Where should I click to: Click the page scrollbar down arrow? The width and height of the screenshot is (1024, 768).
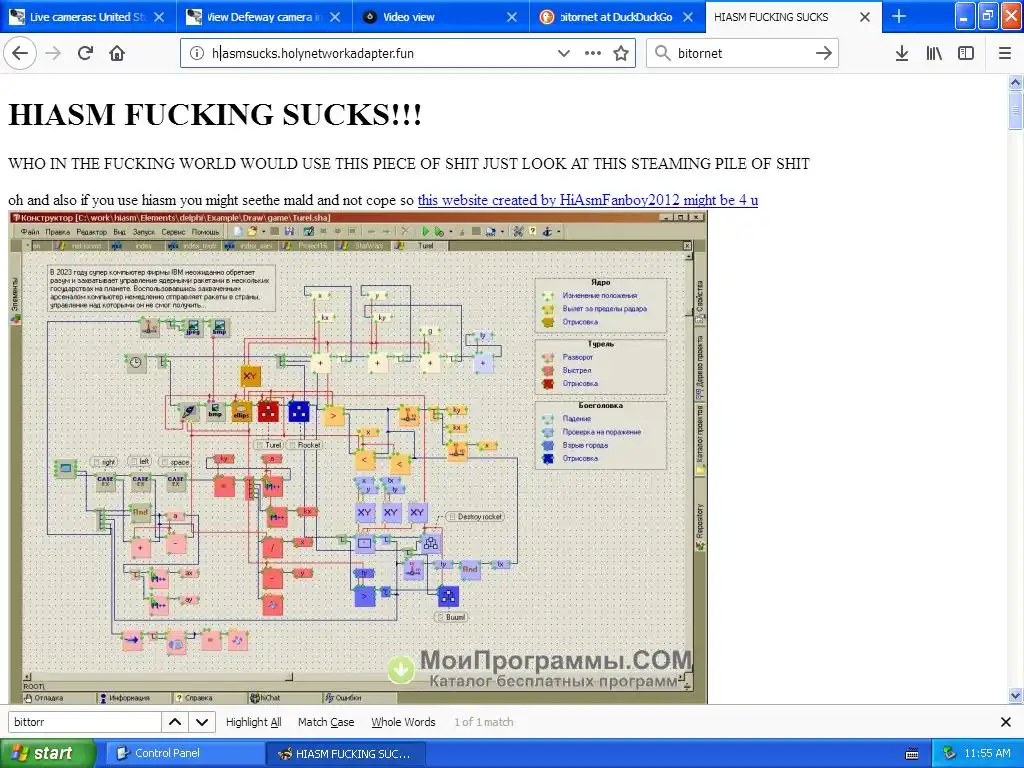[1015, 696]
